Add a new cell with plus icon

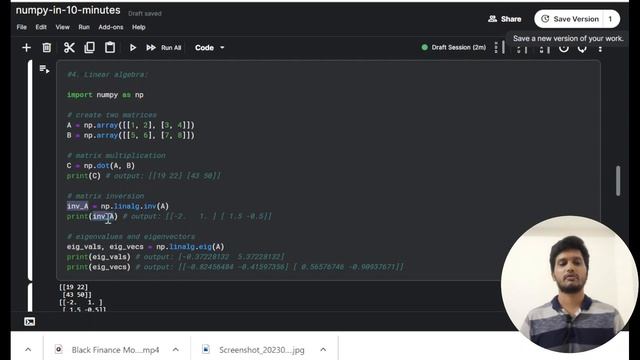pyautogui.click(x=26, y=48)
